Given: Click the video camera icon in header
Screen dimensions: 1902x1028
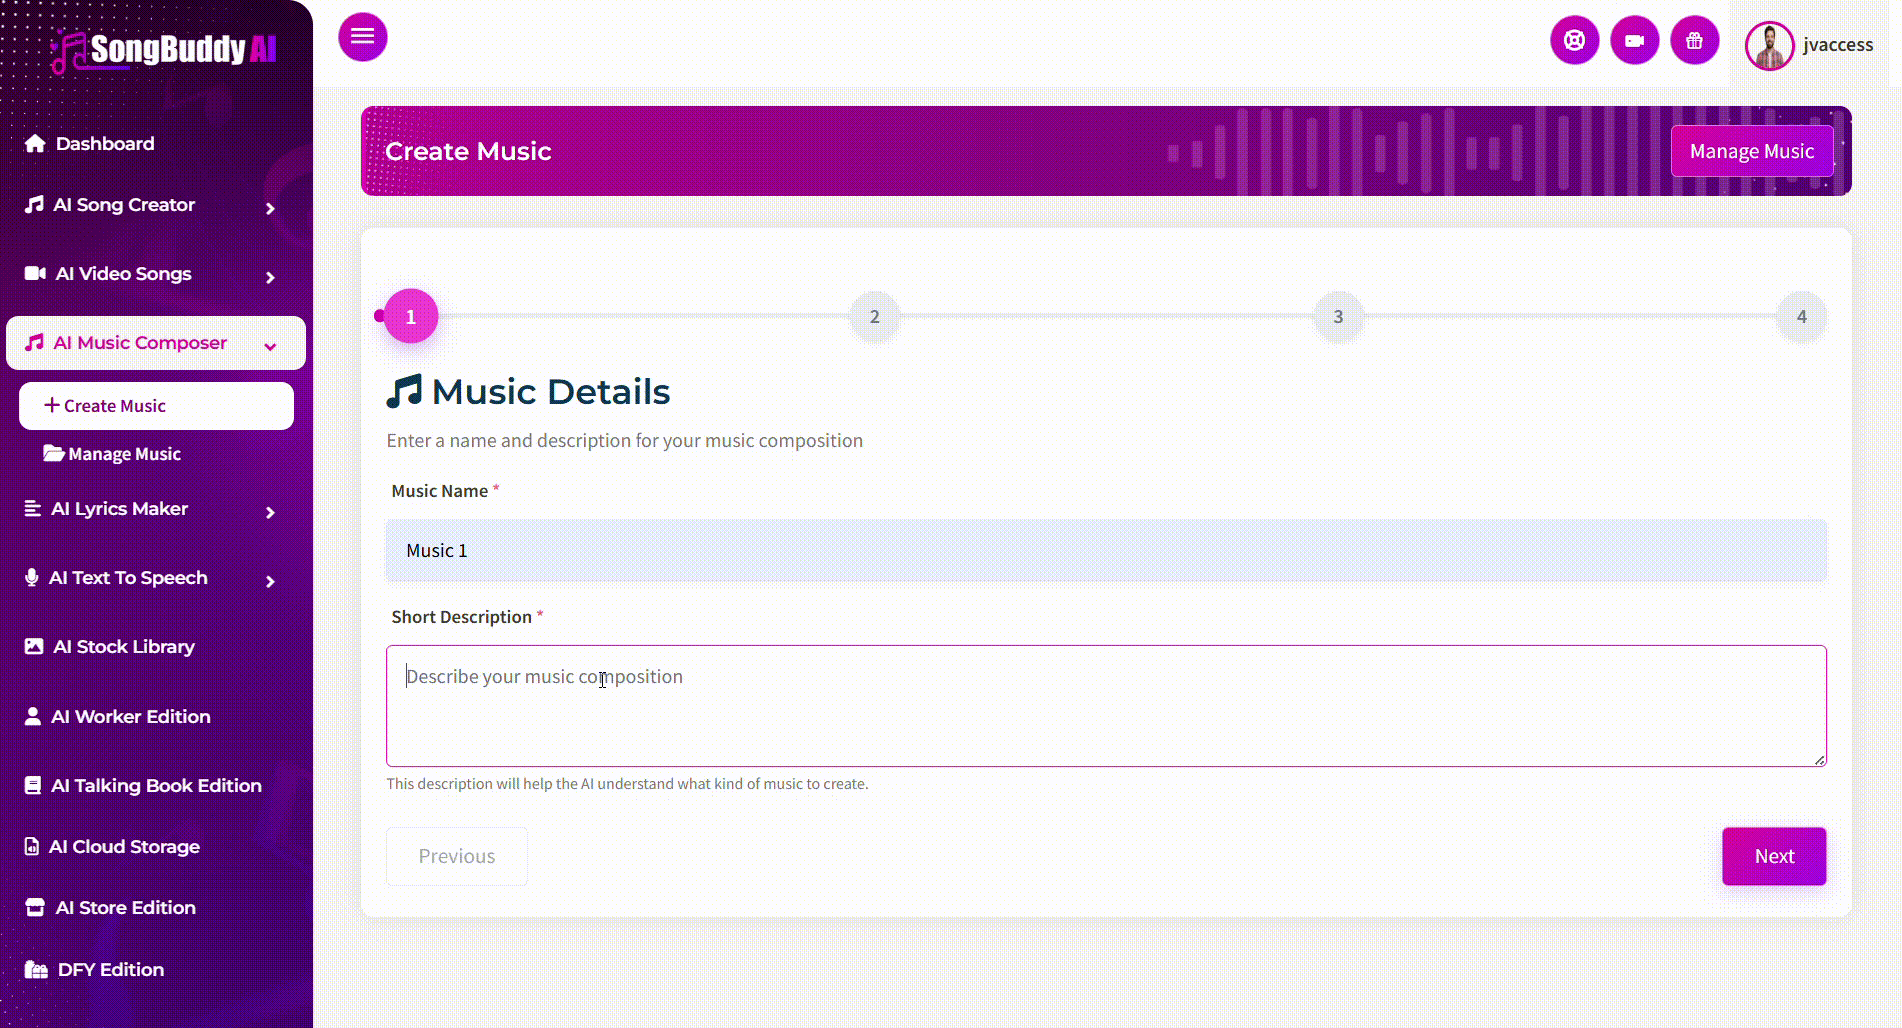Looking at the screenshot, I should point(1634,41).
